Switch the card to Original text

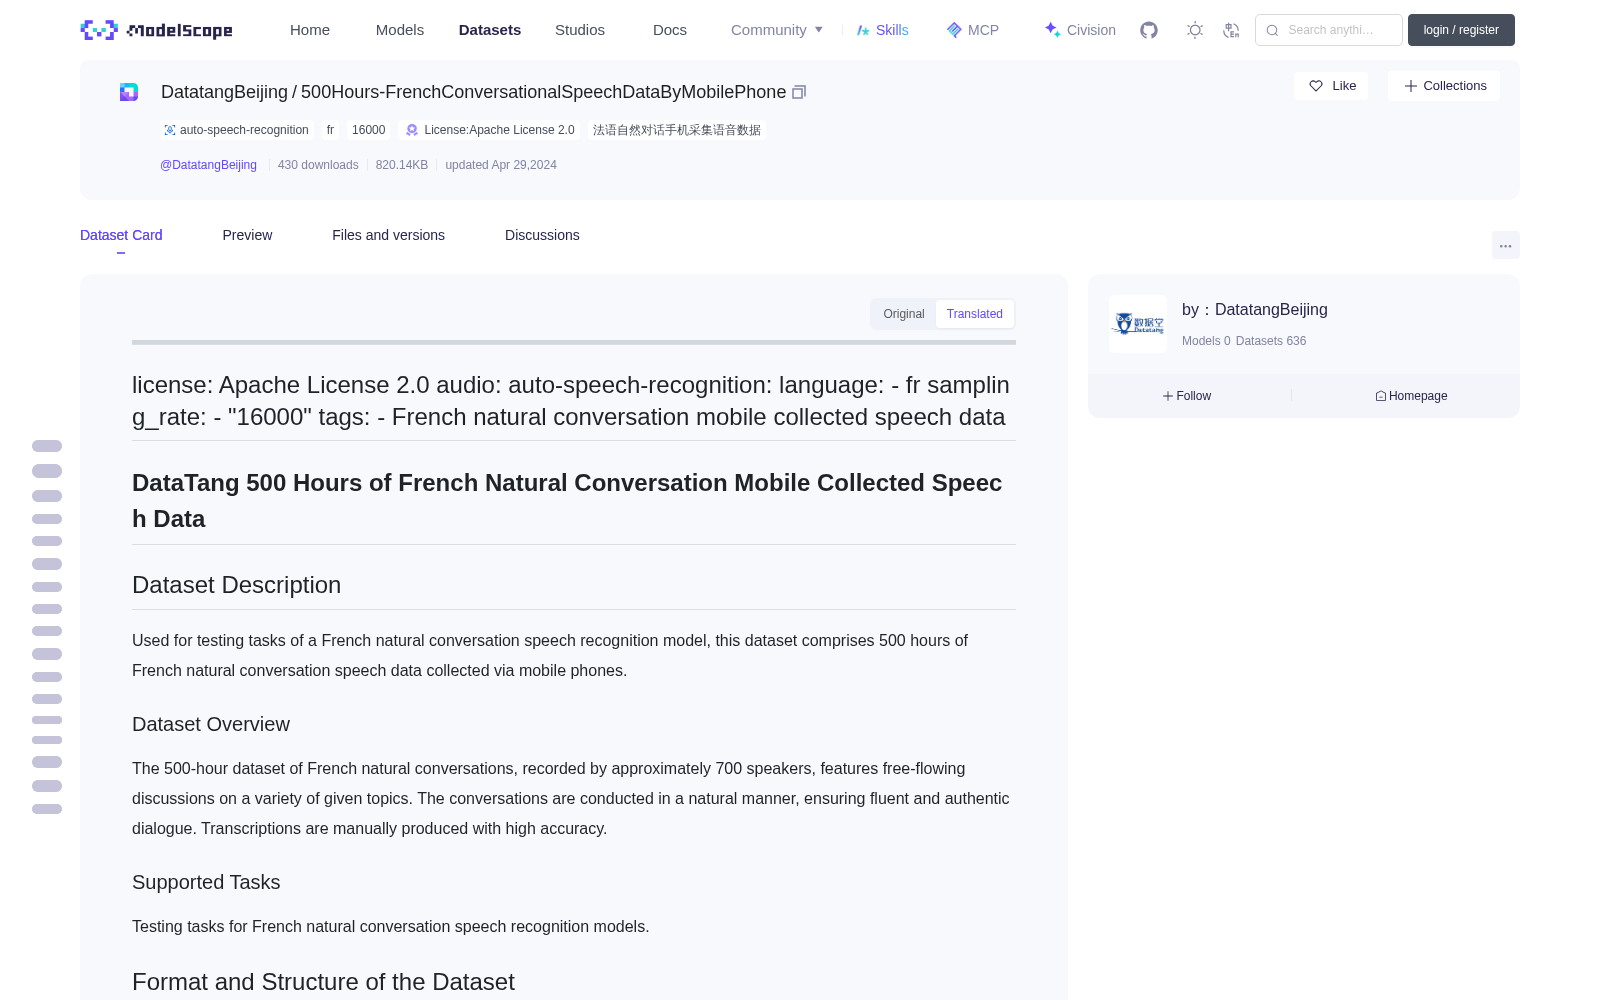(904, 314)
